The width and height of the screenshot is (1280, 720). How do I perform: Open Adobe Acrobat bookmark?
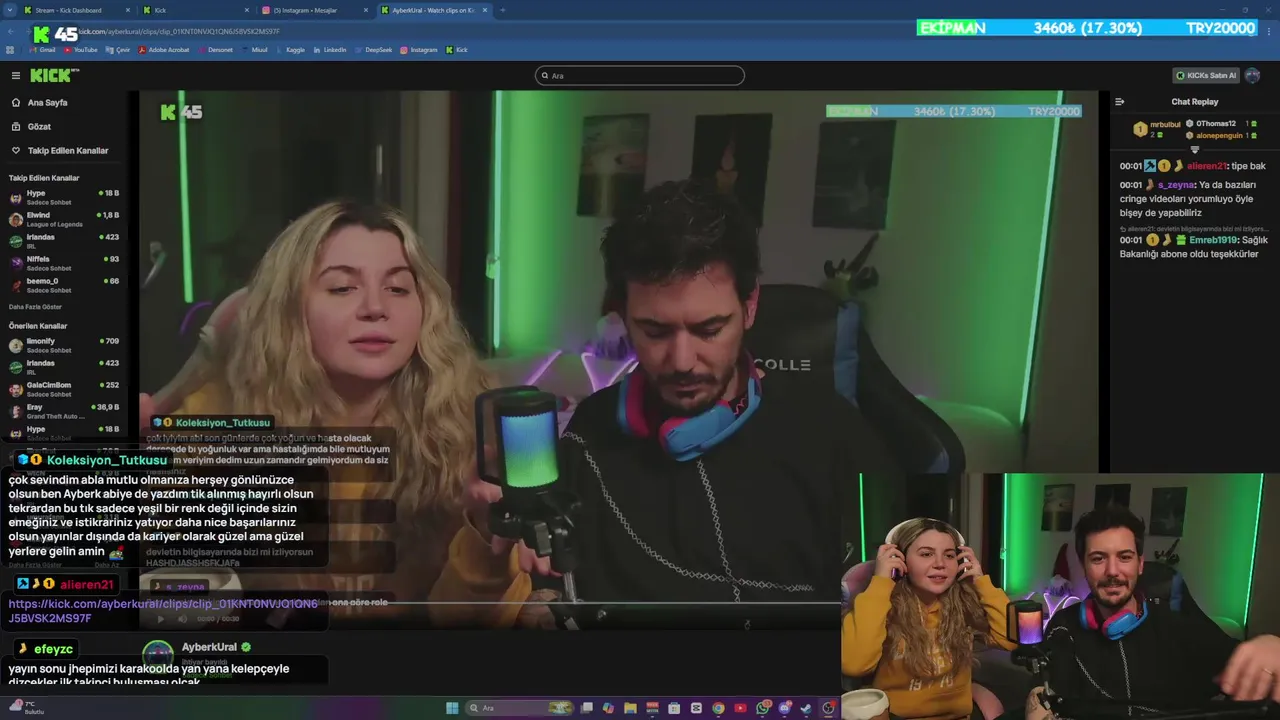pyautogui.click(x=165, y=50)
